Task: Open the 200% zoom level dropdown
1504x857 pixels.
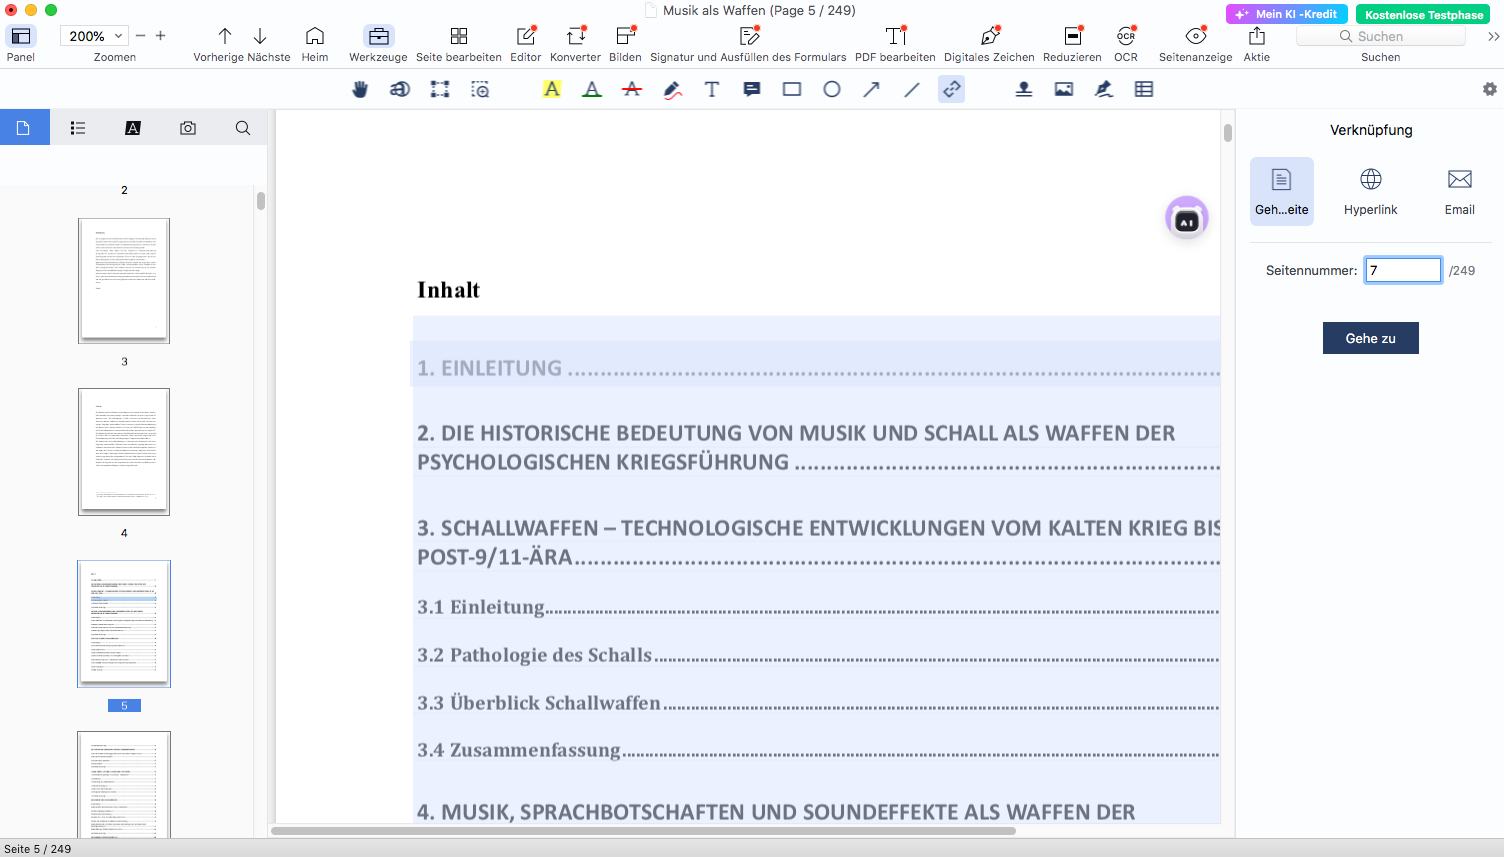Action: coord(95,36)
